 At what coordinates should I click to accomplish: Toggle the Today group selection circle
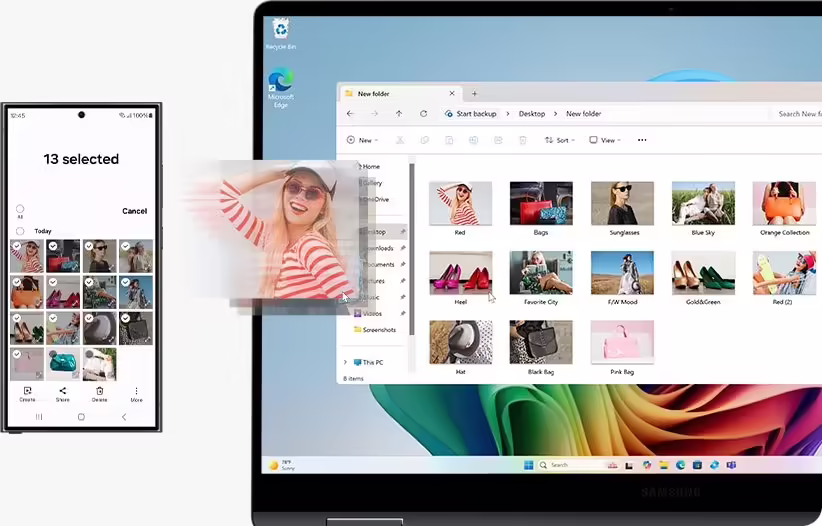[x=20, y=231]
